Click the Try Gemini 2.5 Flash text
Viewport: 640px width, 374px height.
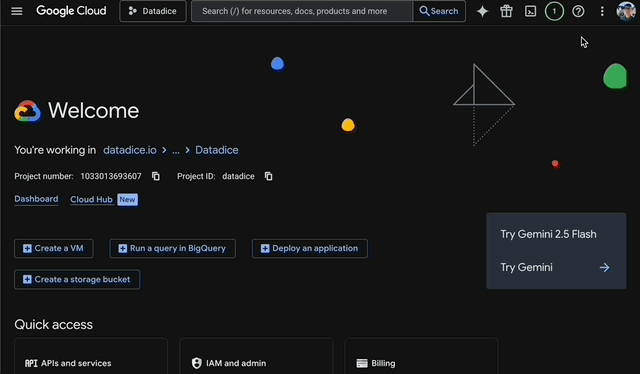click(548, 234)
